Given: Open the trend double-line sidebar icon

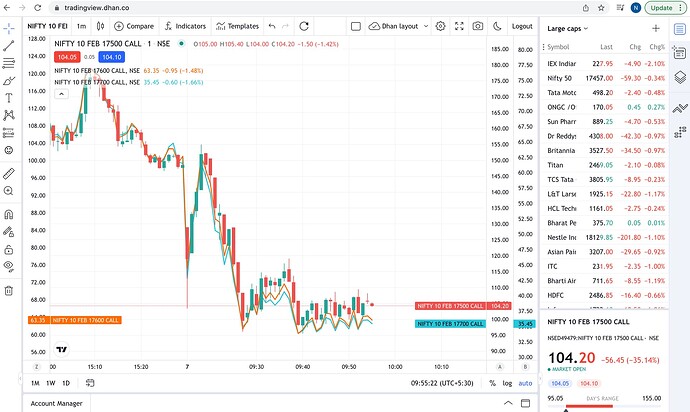Looking at the screenshot, I should (680, 108).
